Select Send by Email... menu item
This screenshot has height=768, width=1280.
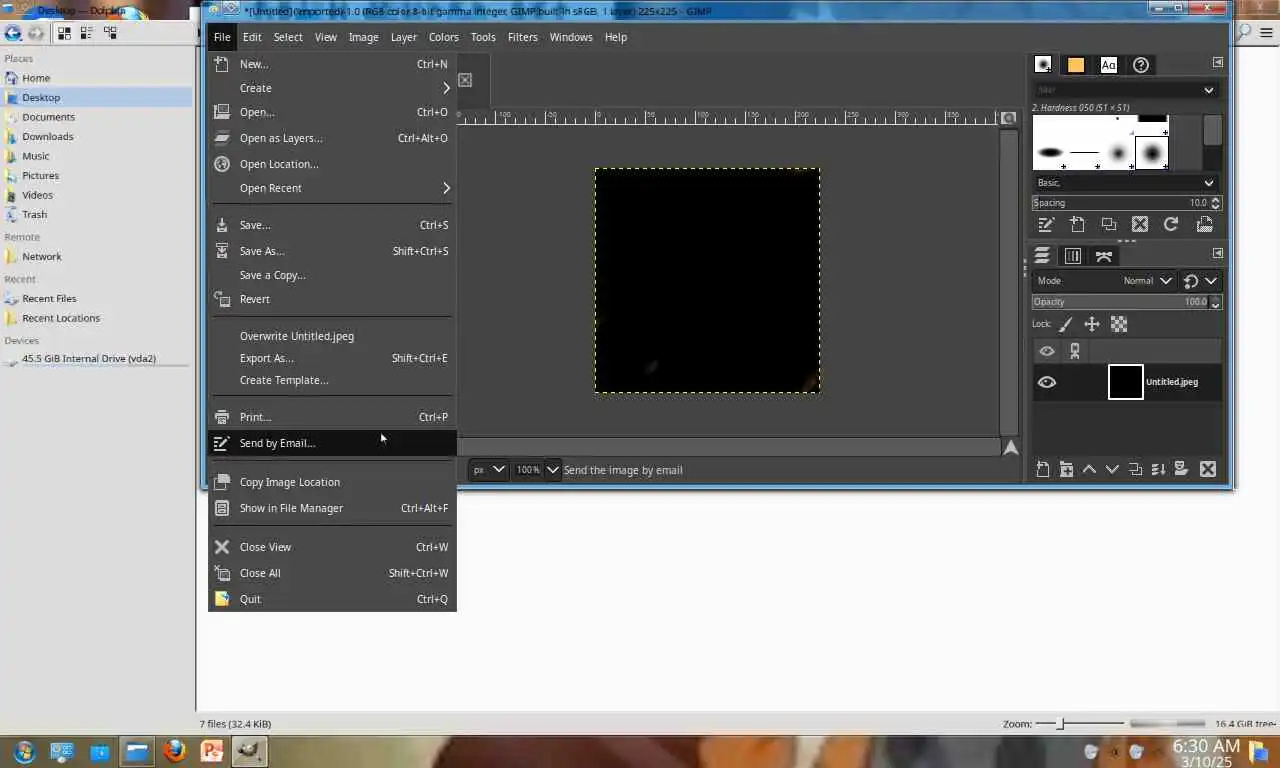pos(332,443)
